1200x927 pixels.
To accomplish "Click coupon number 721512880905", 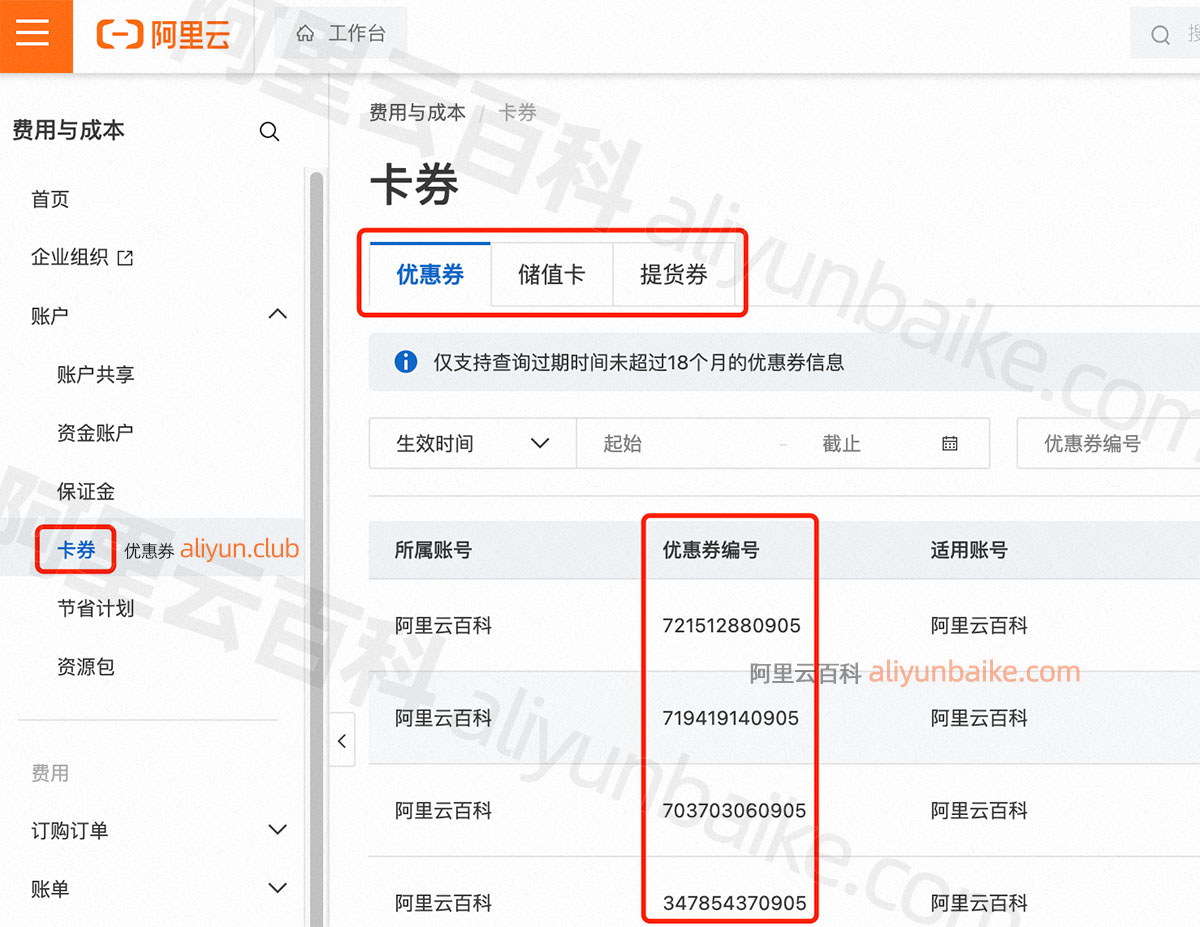I will [731, 626].
